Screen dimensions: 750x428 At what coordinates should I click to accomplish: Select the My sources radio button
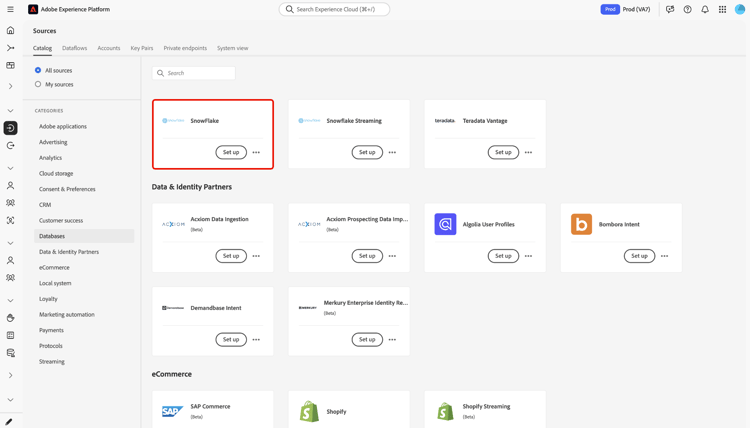[x=38, y=84]
